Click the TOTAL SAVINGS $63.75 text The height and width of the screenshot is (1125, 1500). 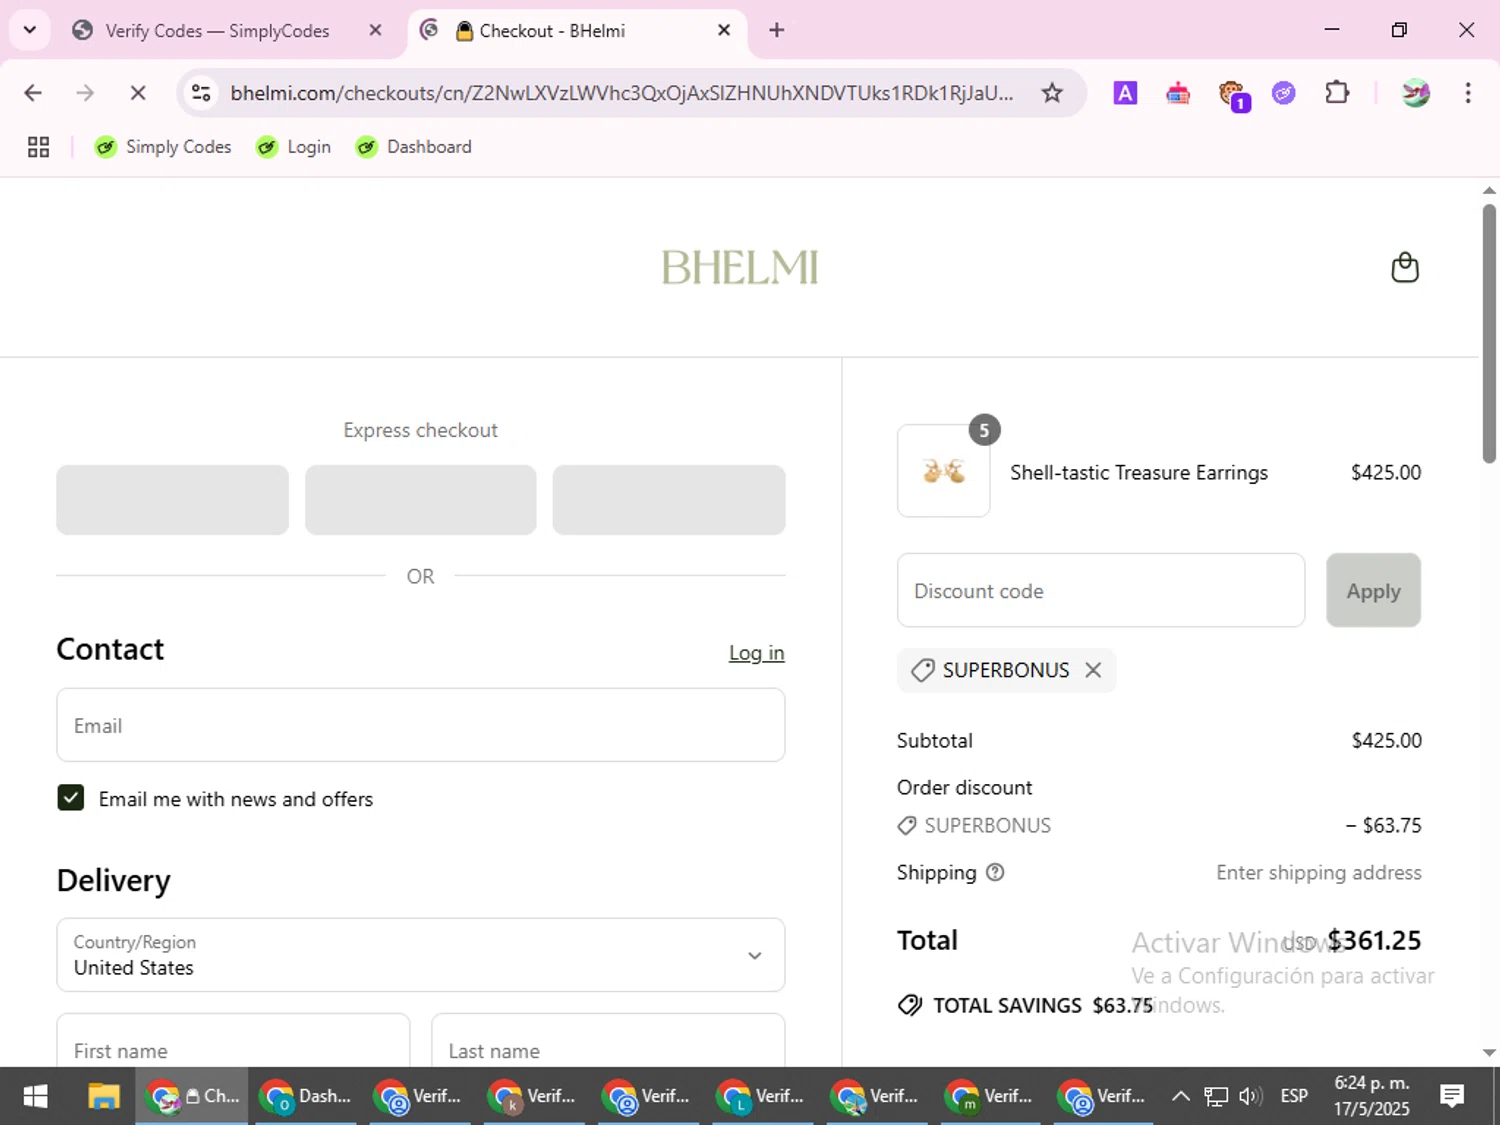[x=1043, y=1005]
